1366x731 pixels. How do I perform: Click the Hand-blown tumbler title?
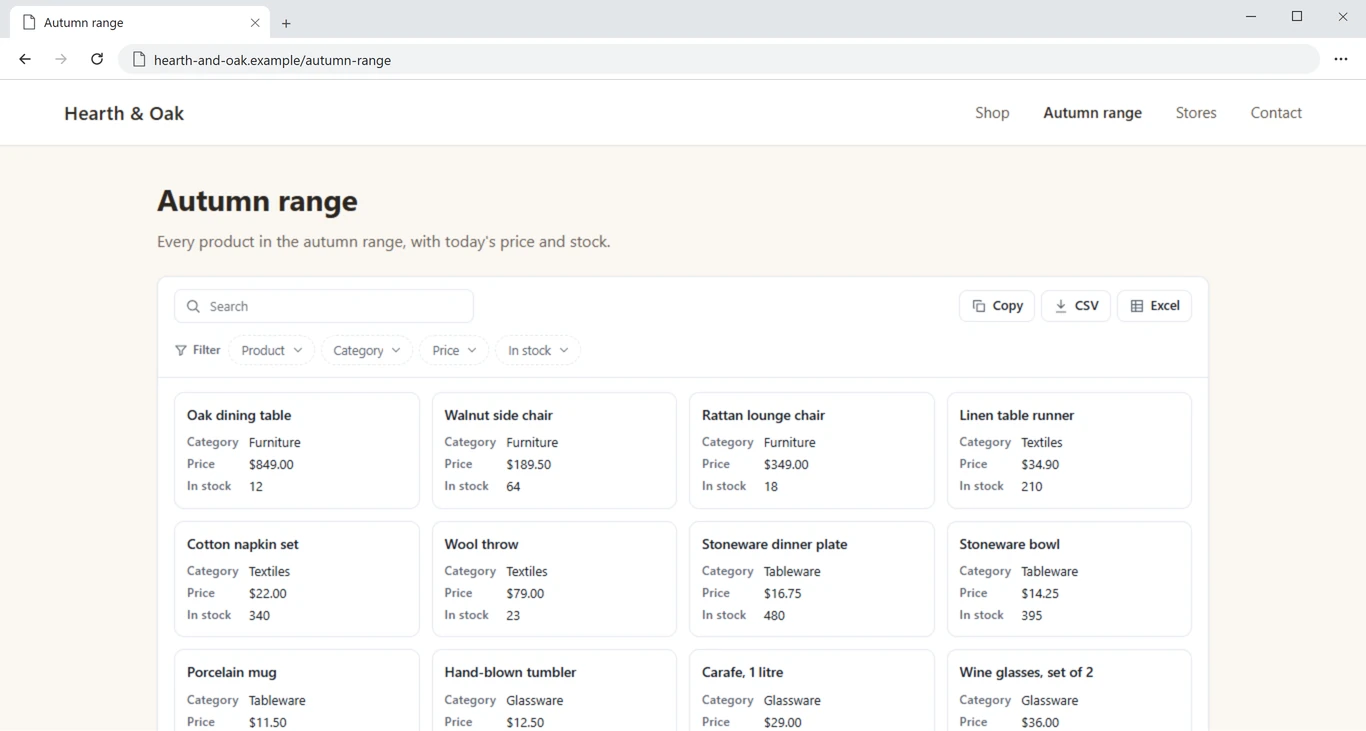coord(510,672)
